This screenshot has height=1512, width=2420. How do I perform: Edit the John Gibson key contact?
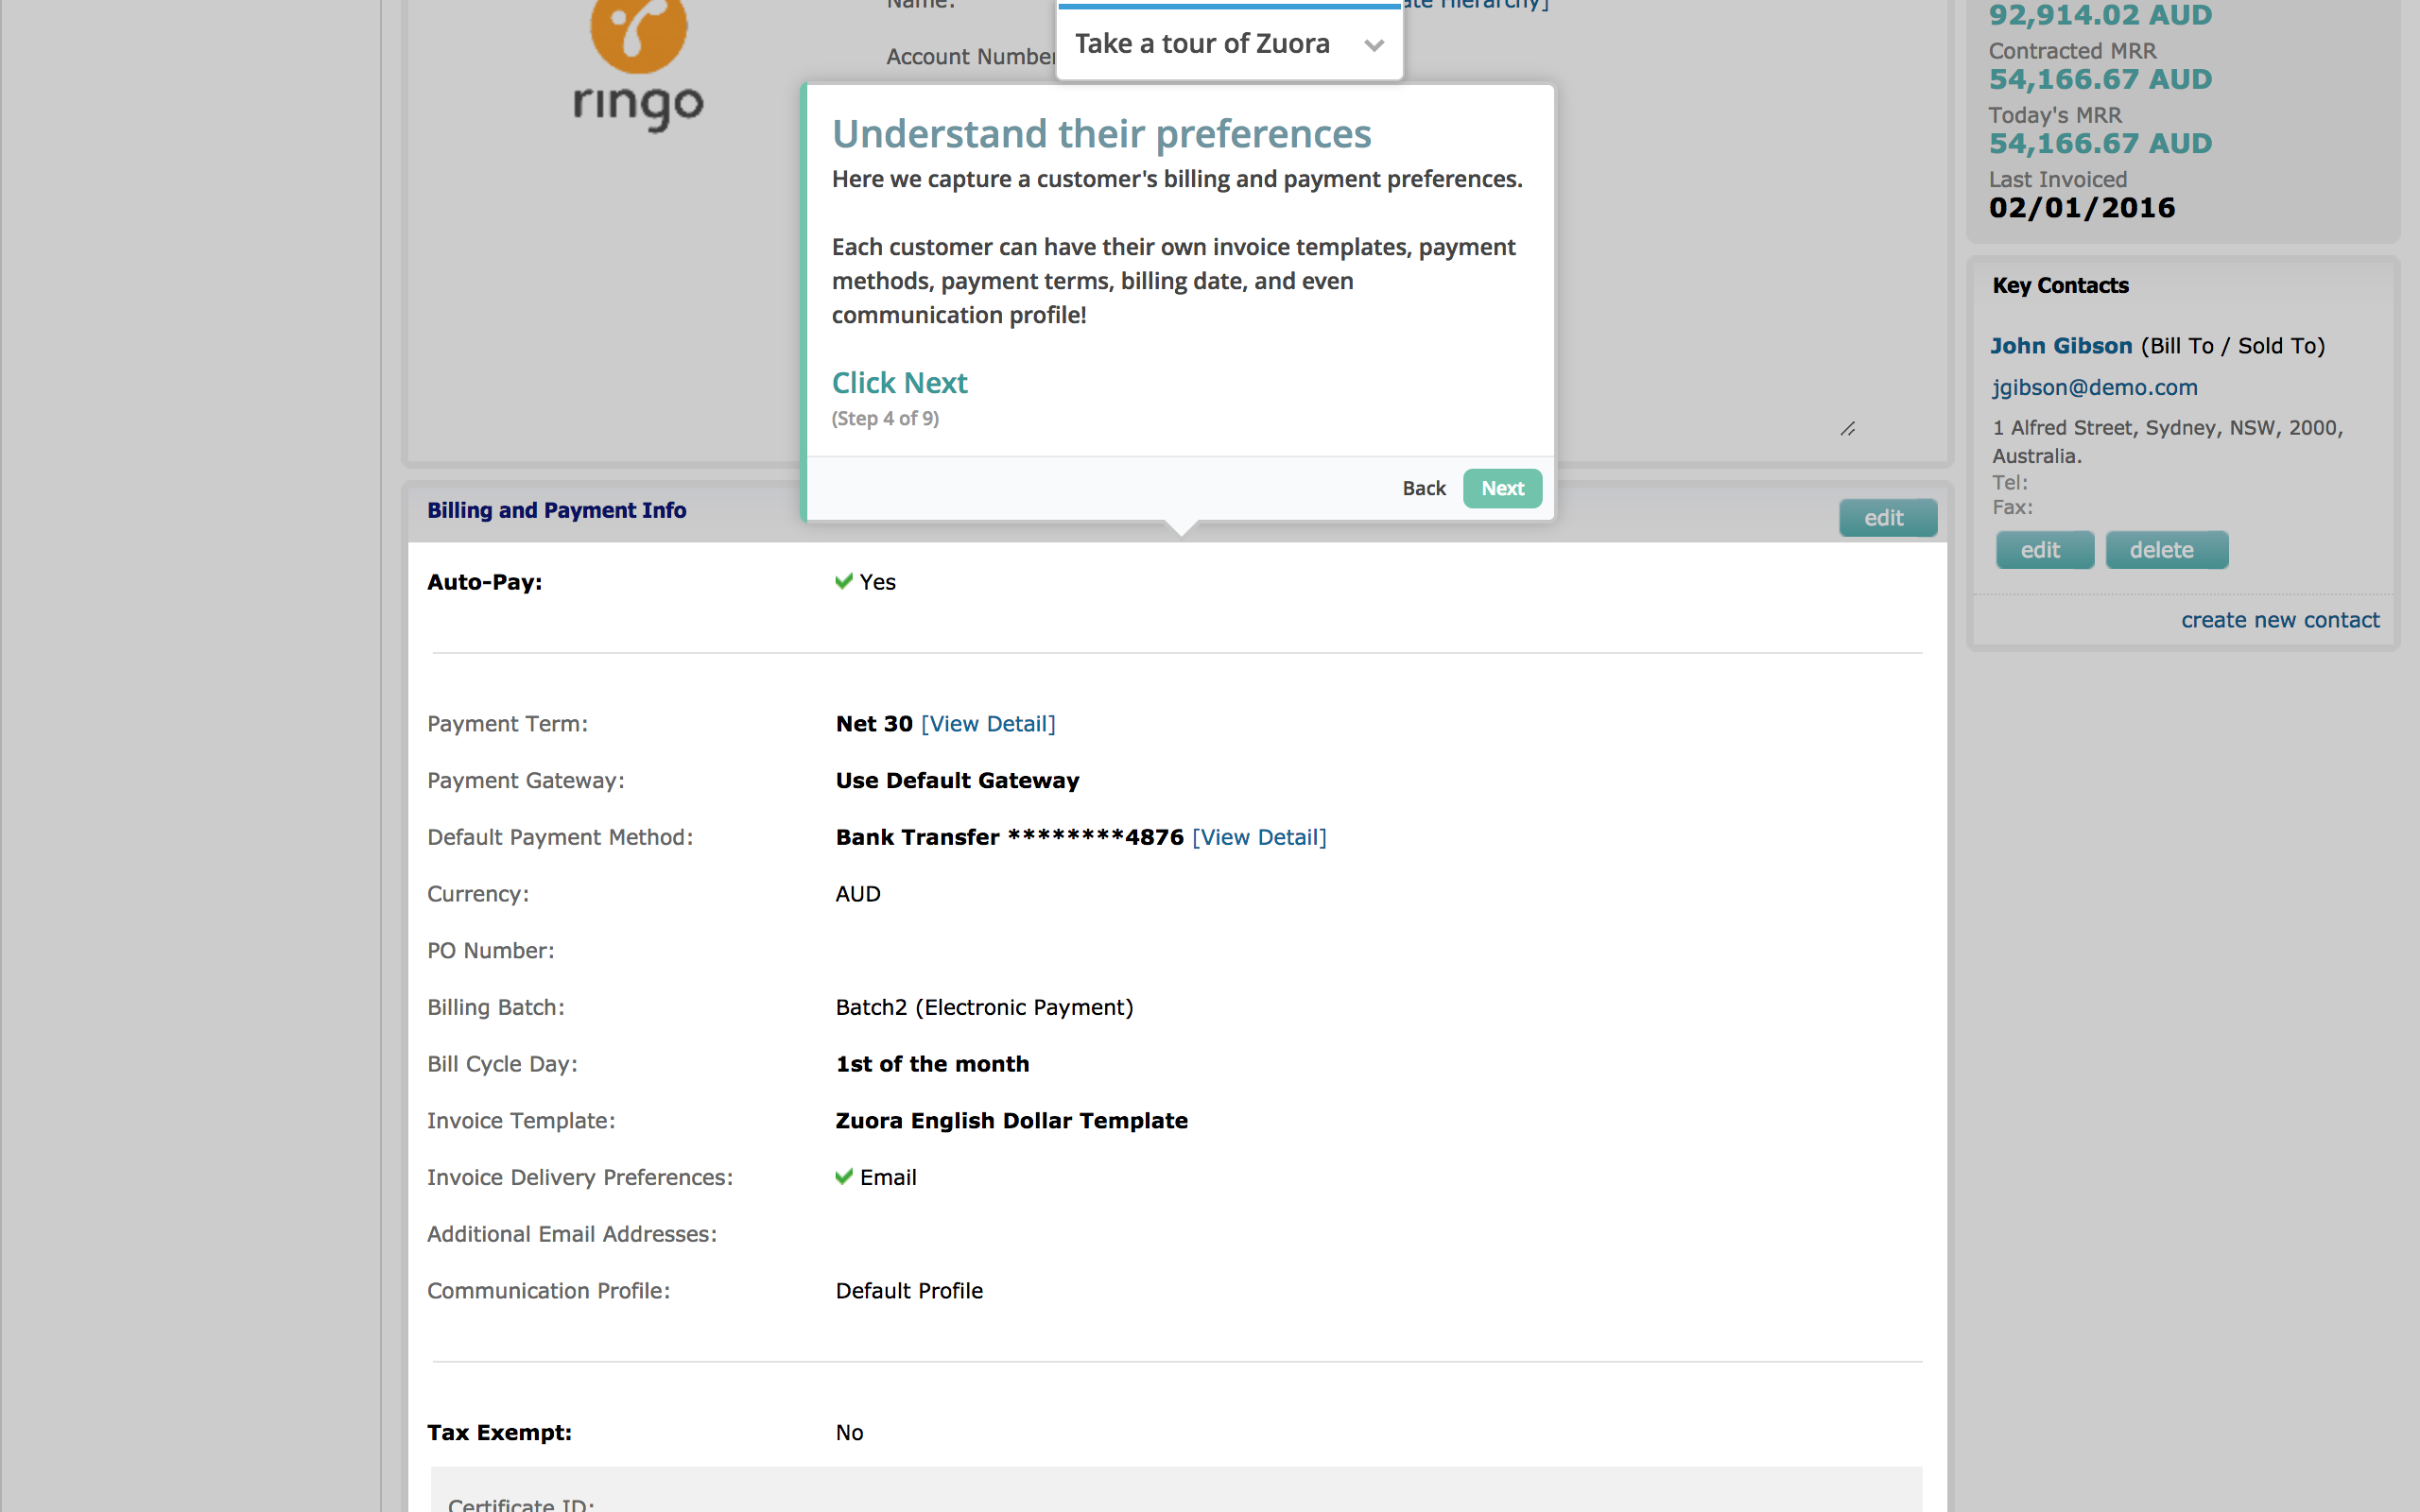pyautogui.click(x=2044, y=550)
